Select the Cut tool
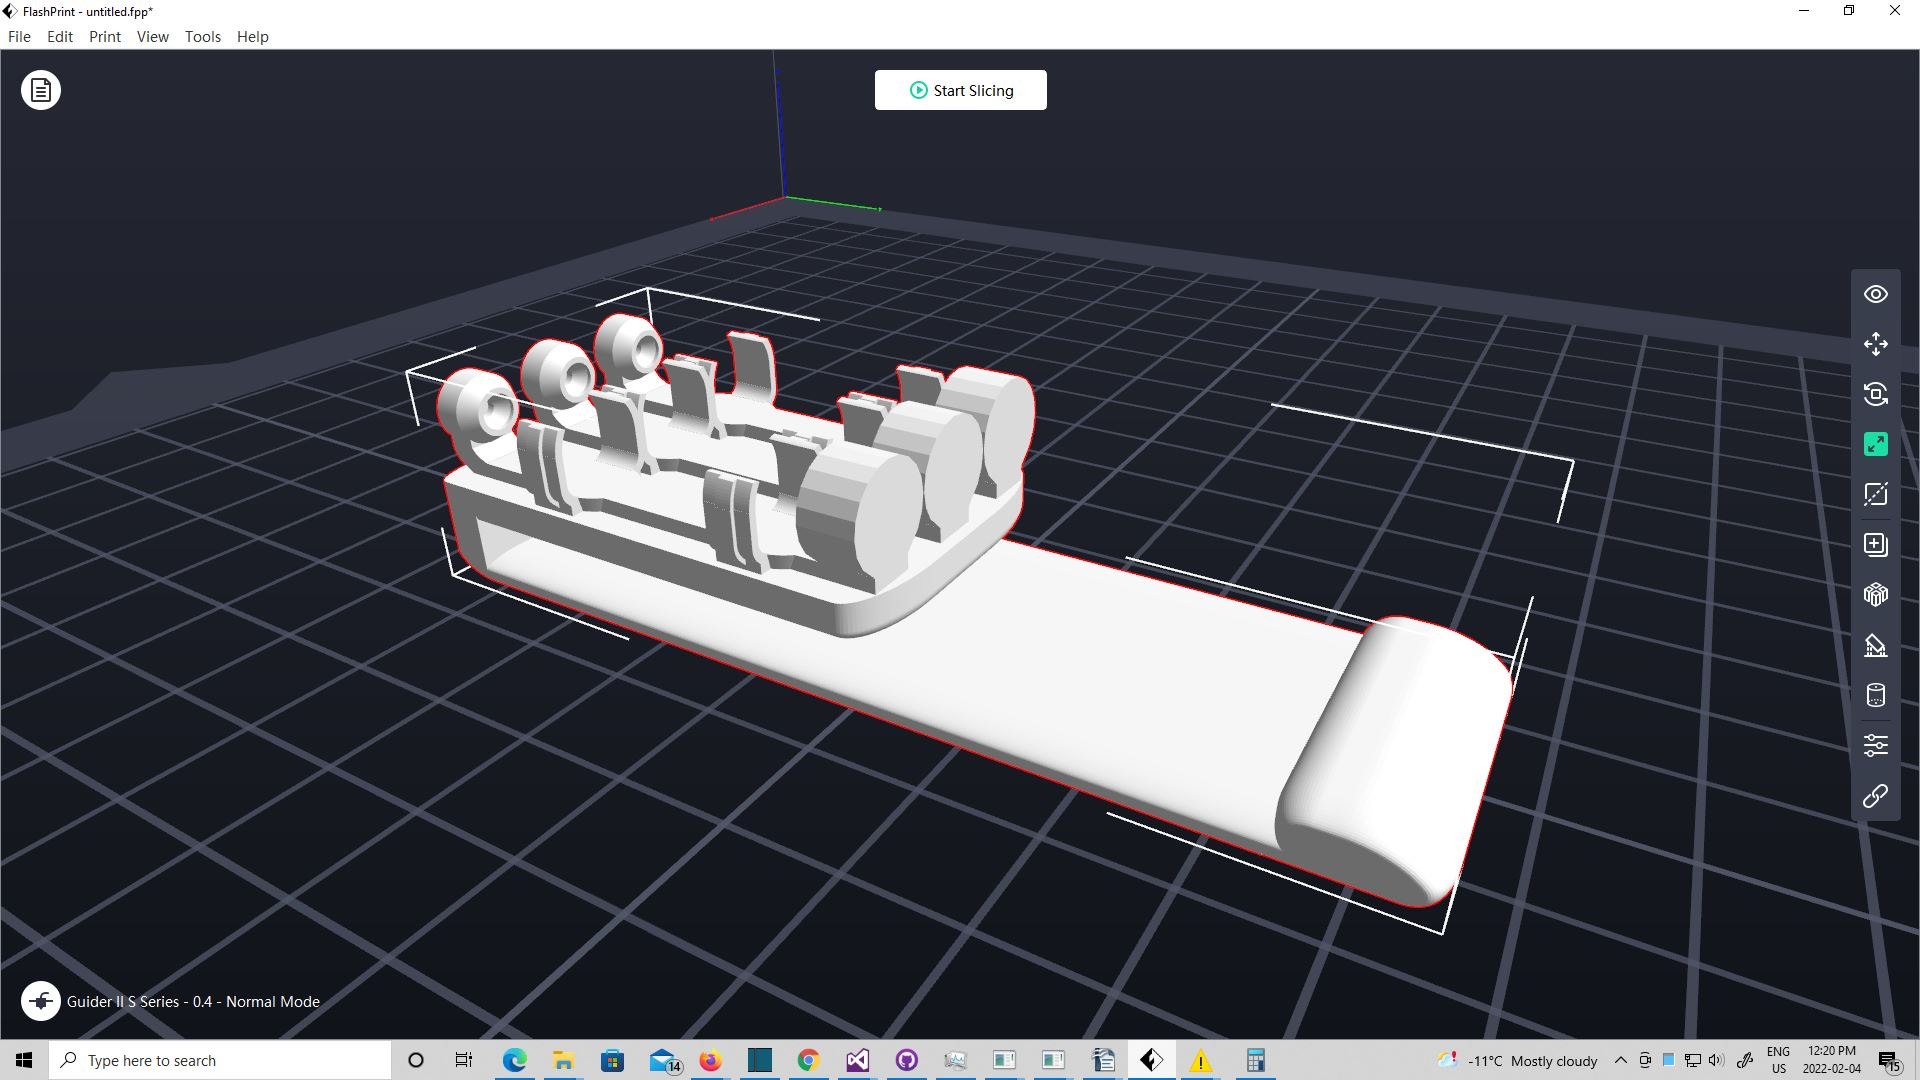The image size is (1920, 1080). click(1875, 494)
